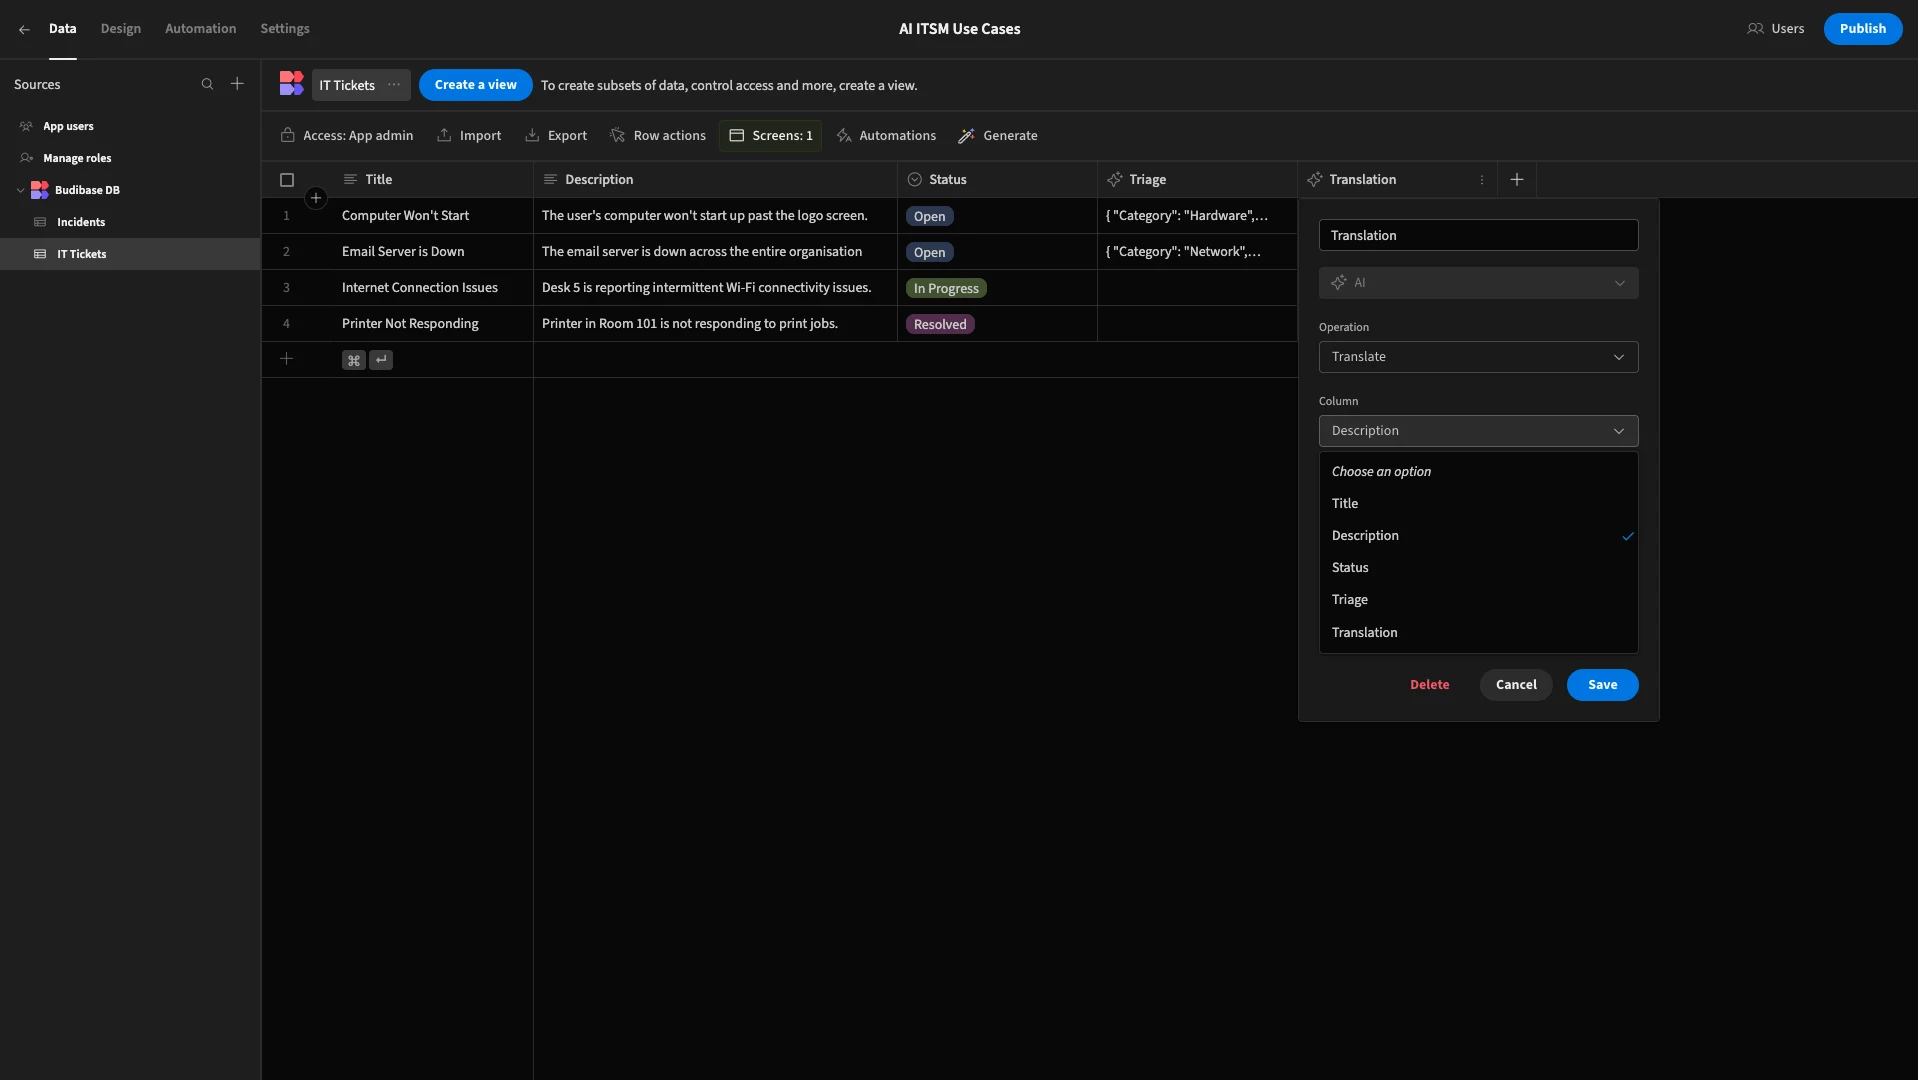The image size is (1918, 1080).
Task: Open Access: App admin settings
Action: point(347,136)
